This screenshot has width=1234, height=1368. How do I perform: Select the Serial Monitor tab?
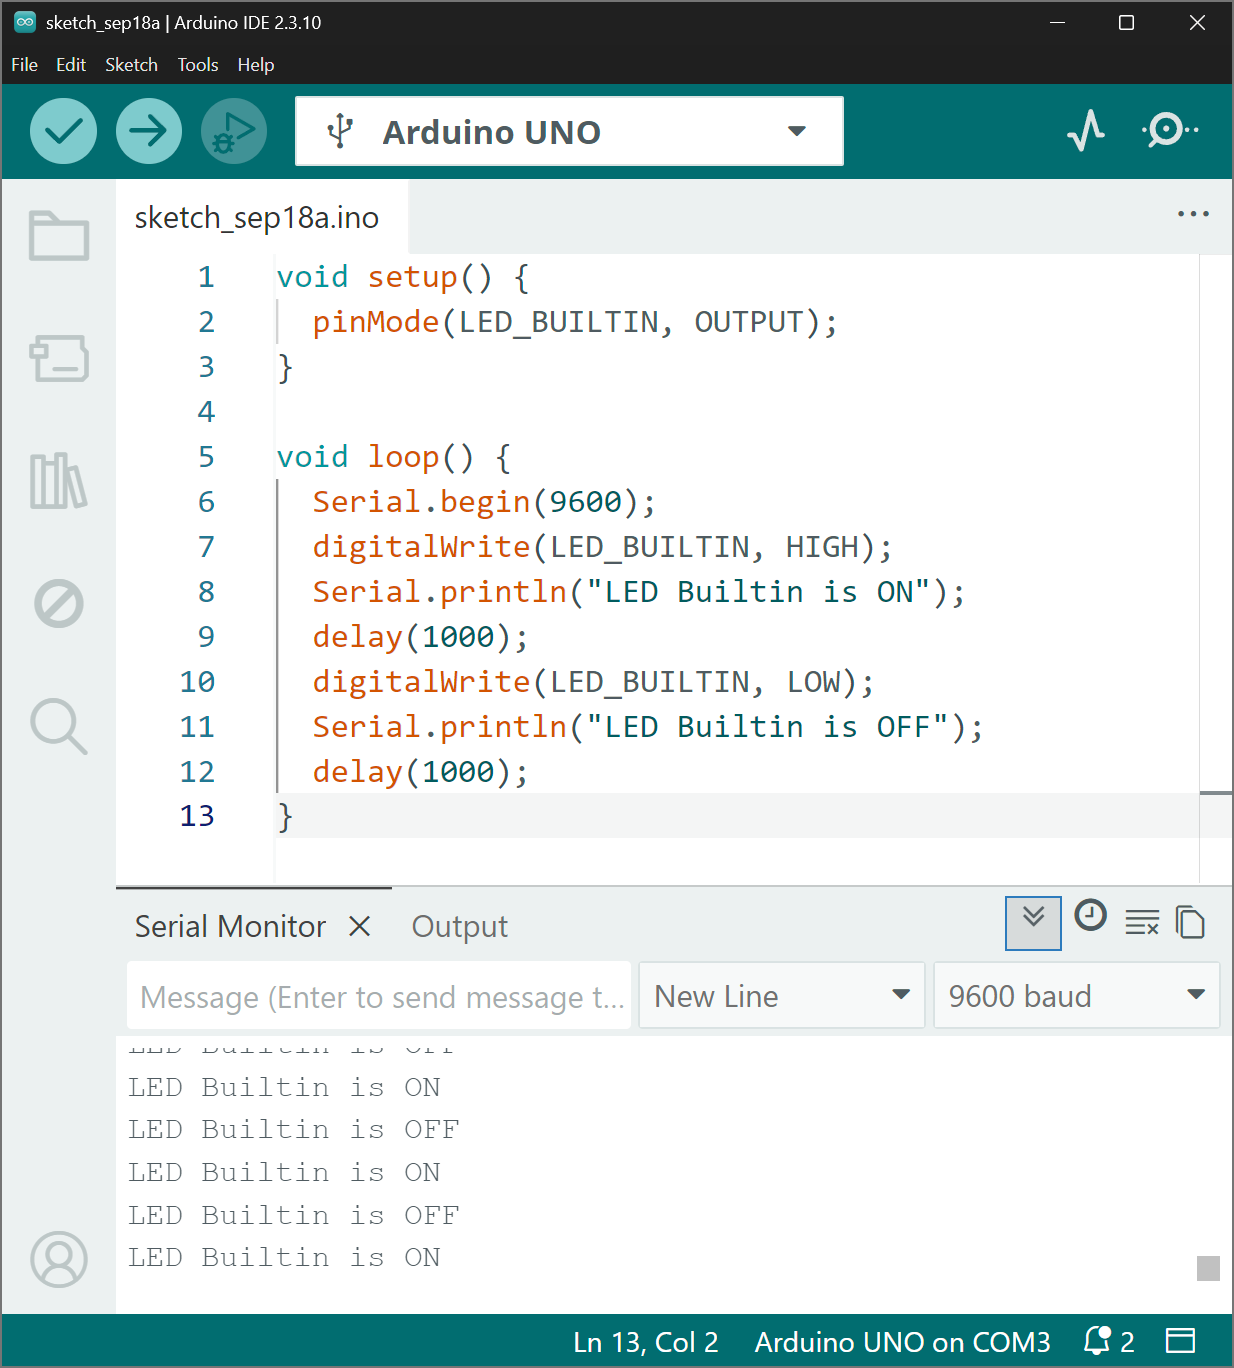pyautogui.click(x=230, y=926)
